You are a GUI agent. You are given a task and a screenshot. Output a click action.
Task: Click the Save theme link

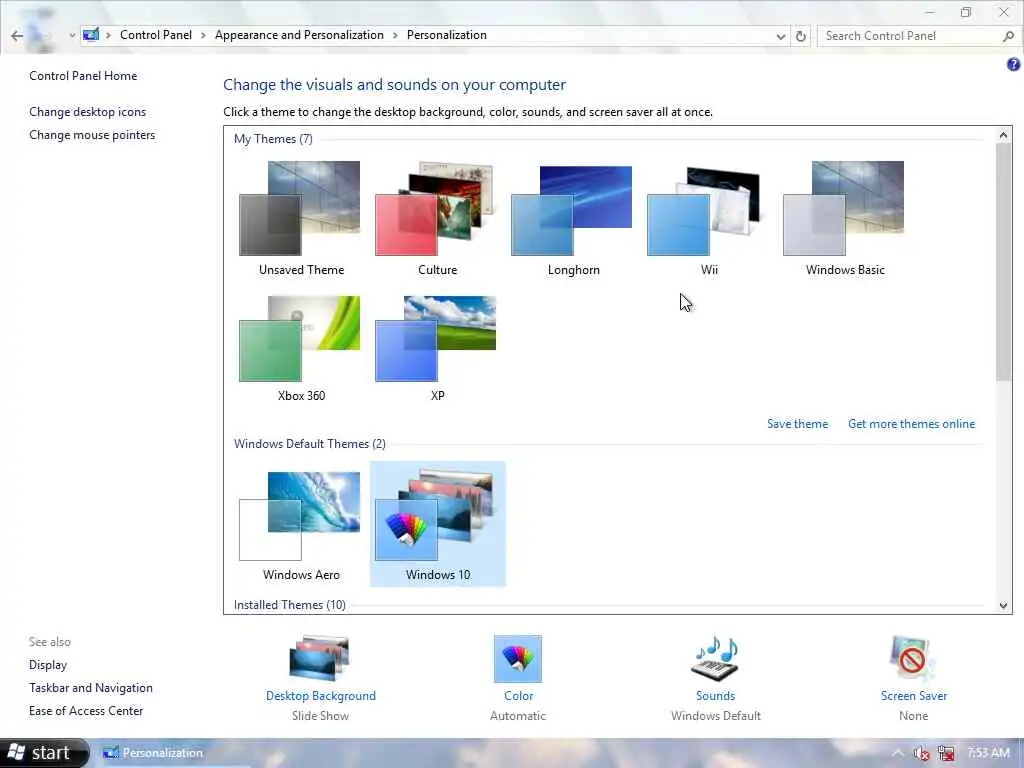797,424
